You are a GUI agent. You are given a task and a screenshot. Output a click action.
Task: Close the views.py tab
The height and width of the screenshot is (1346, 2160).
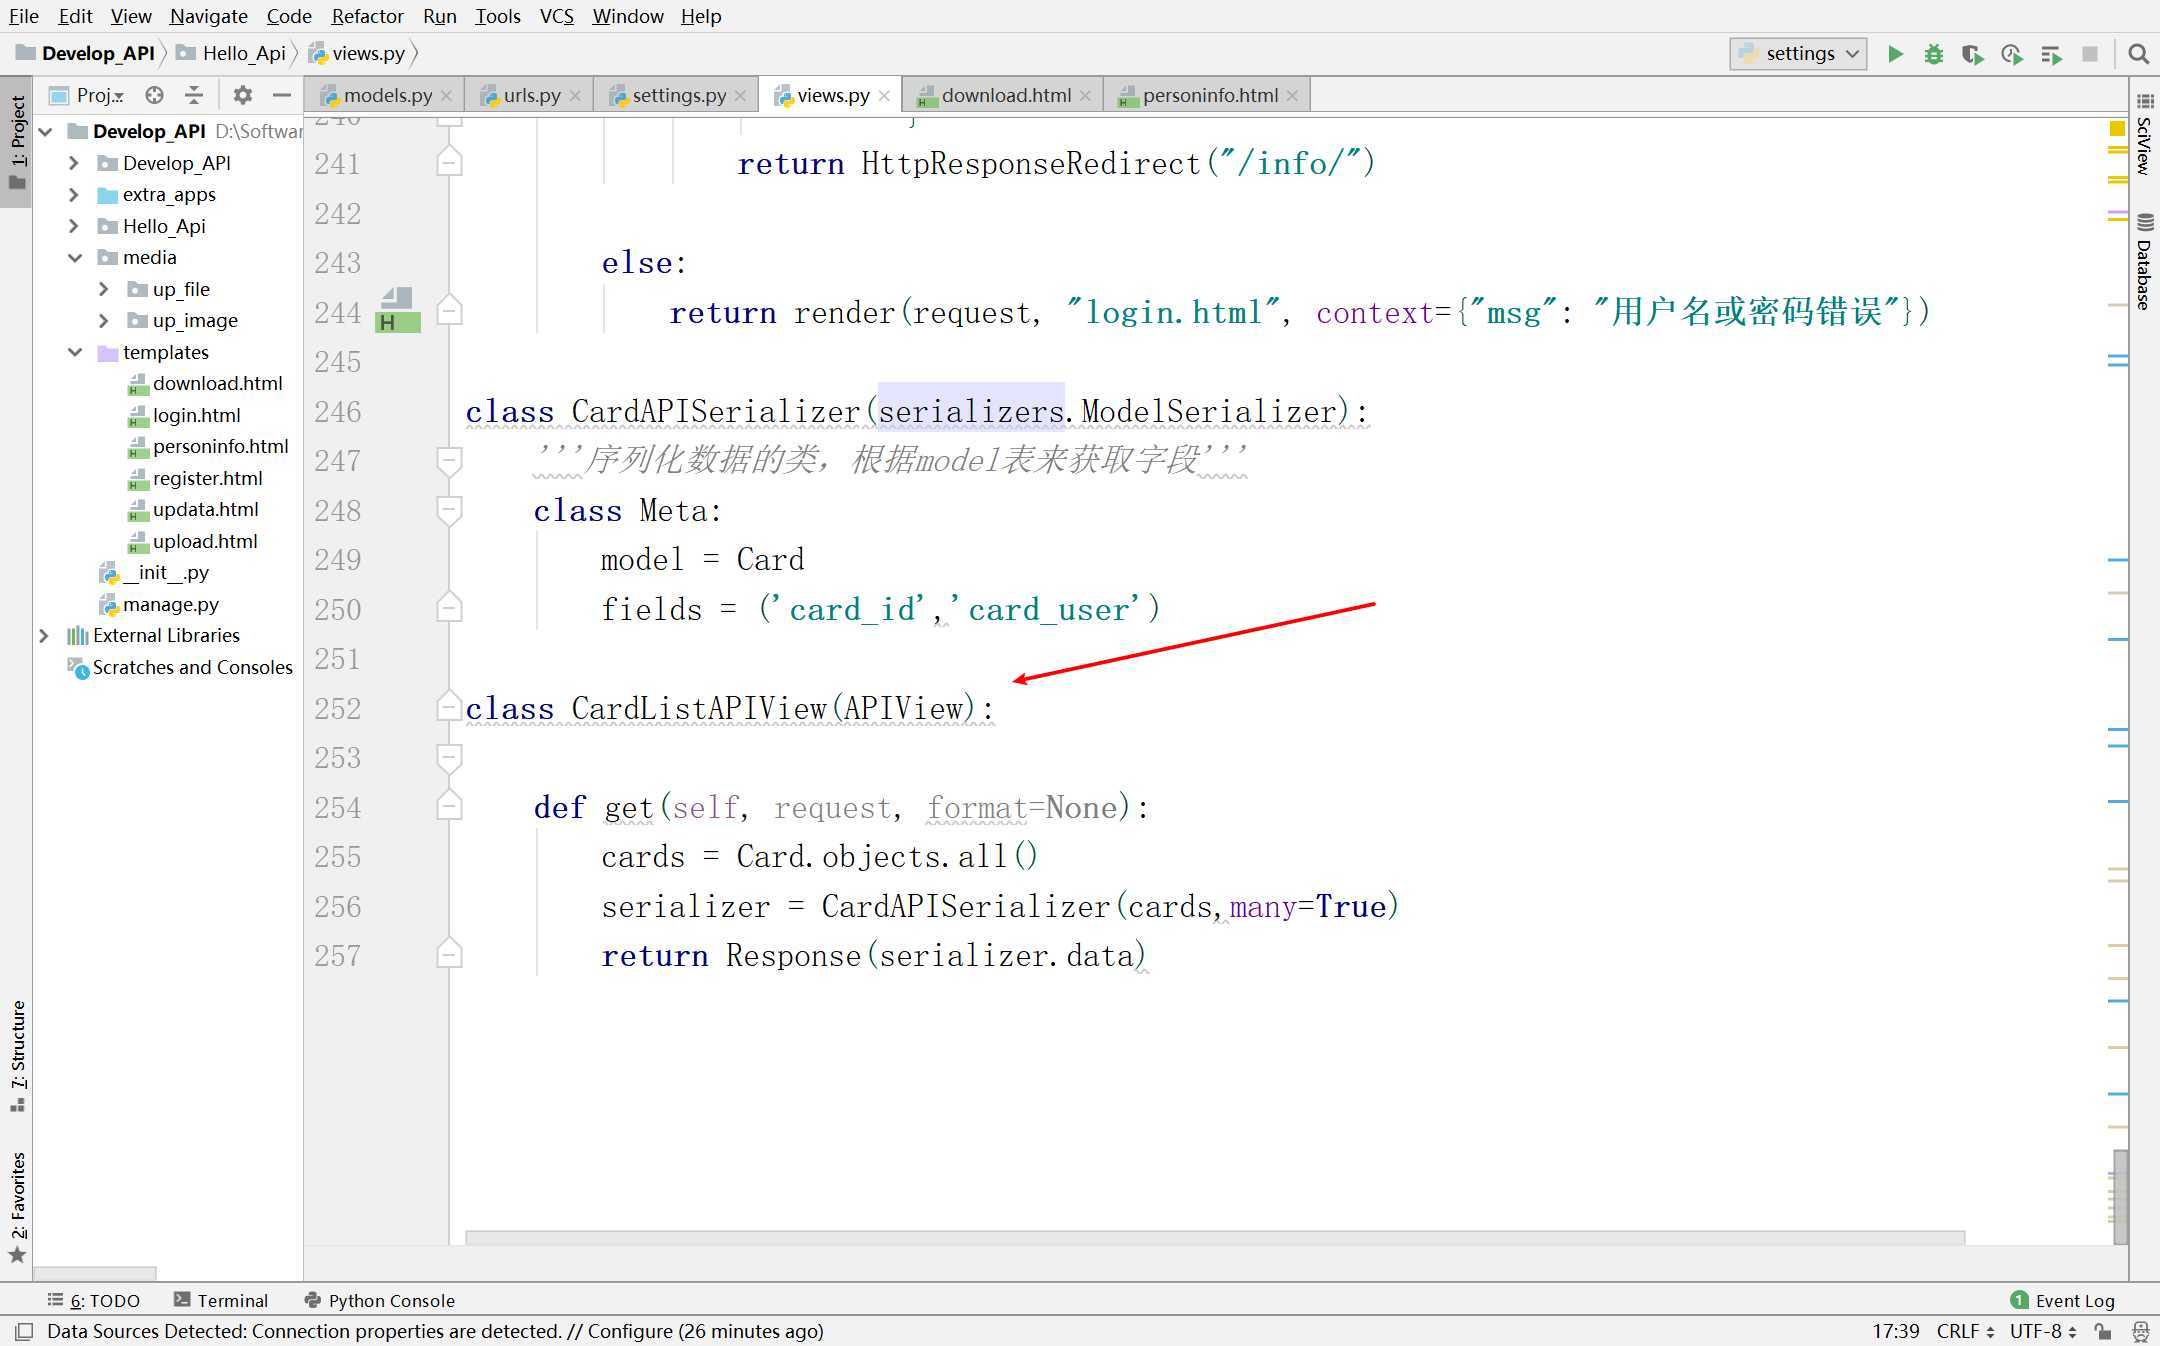884,96
